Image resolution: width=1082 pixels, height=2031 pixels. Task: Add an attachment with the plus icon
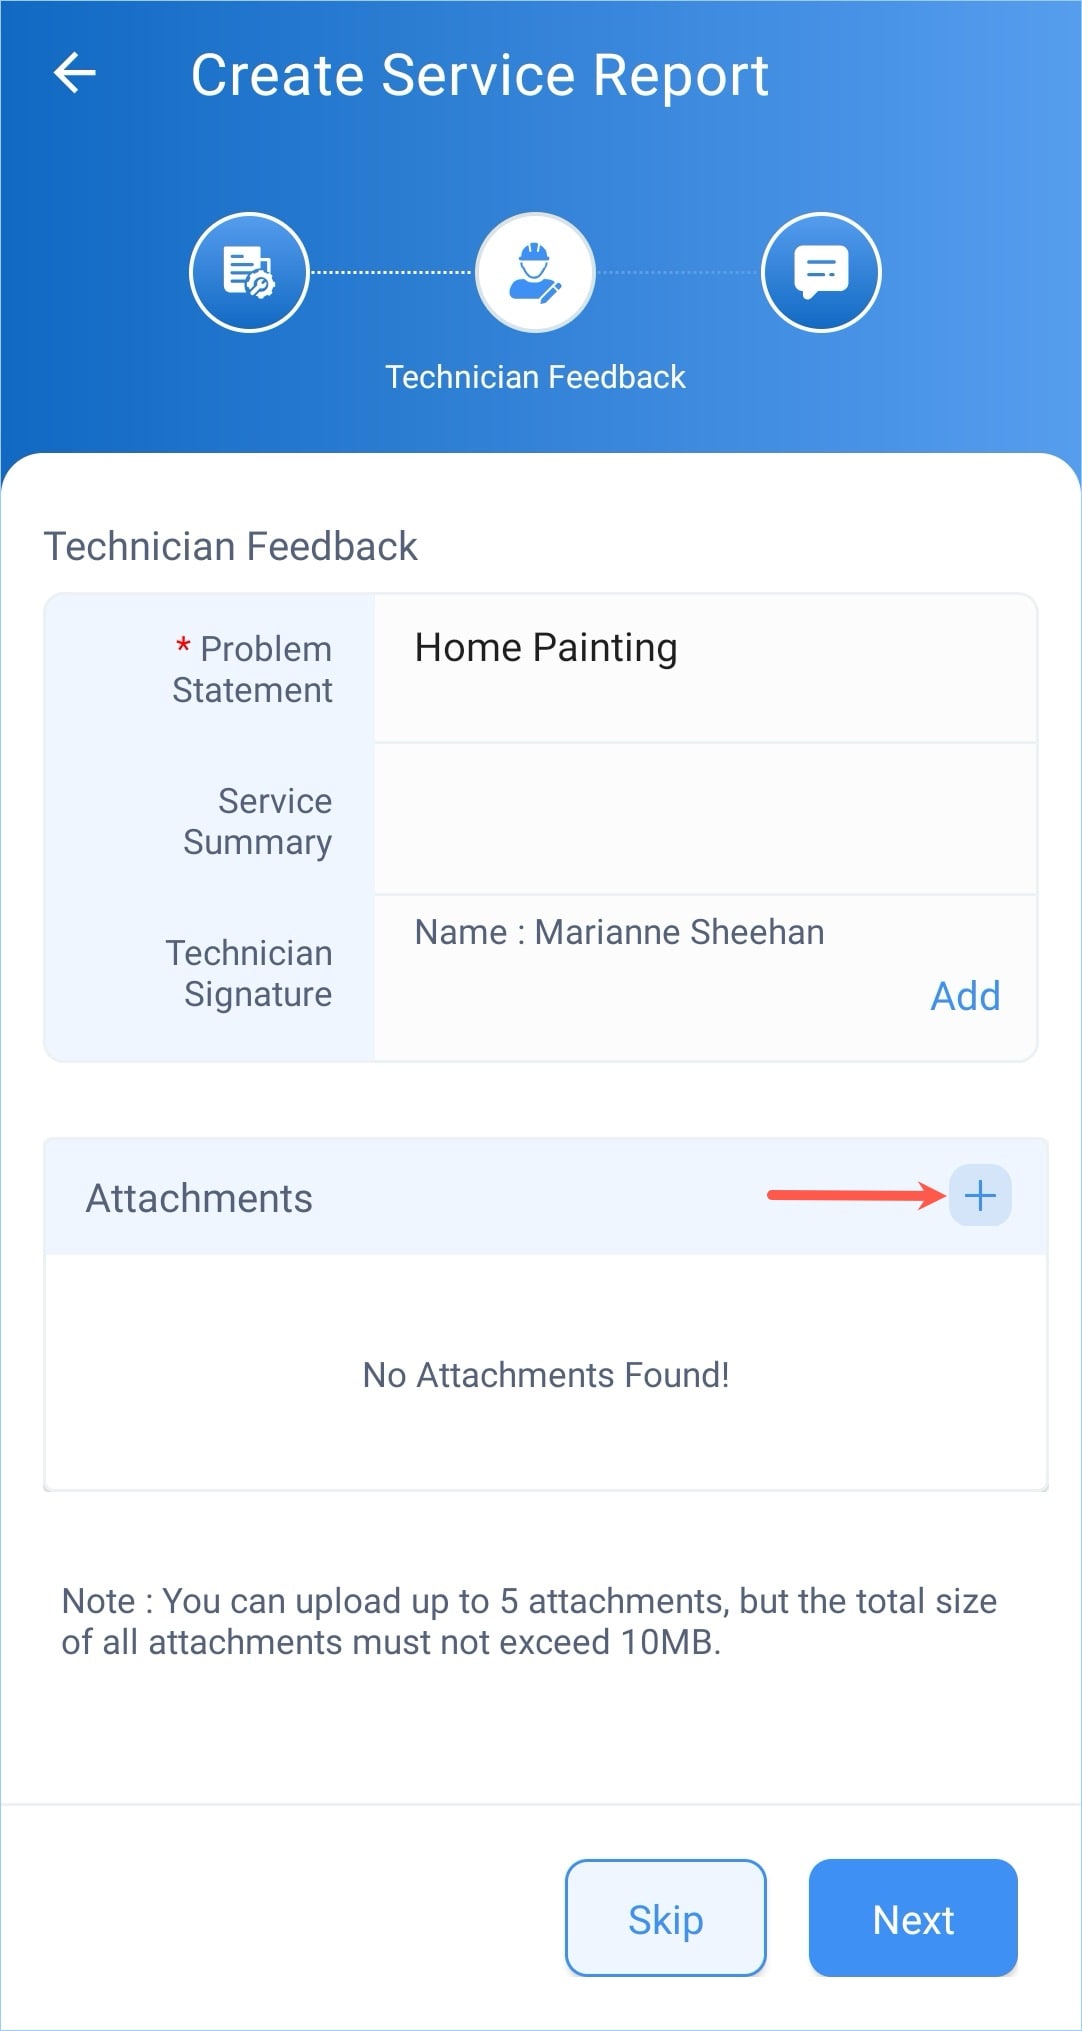[x=980, y=1196]
